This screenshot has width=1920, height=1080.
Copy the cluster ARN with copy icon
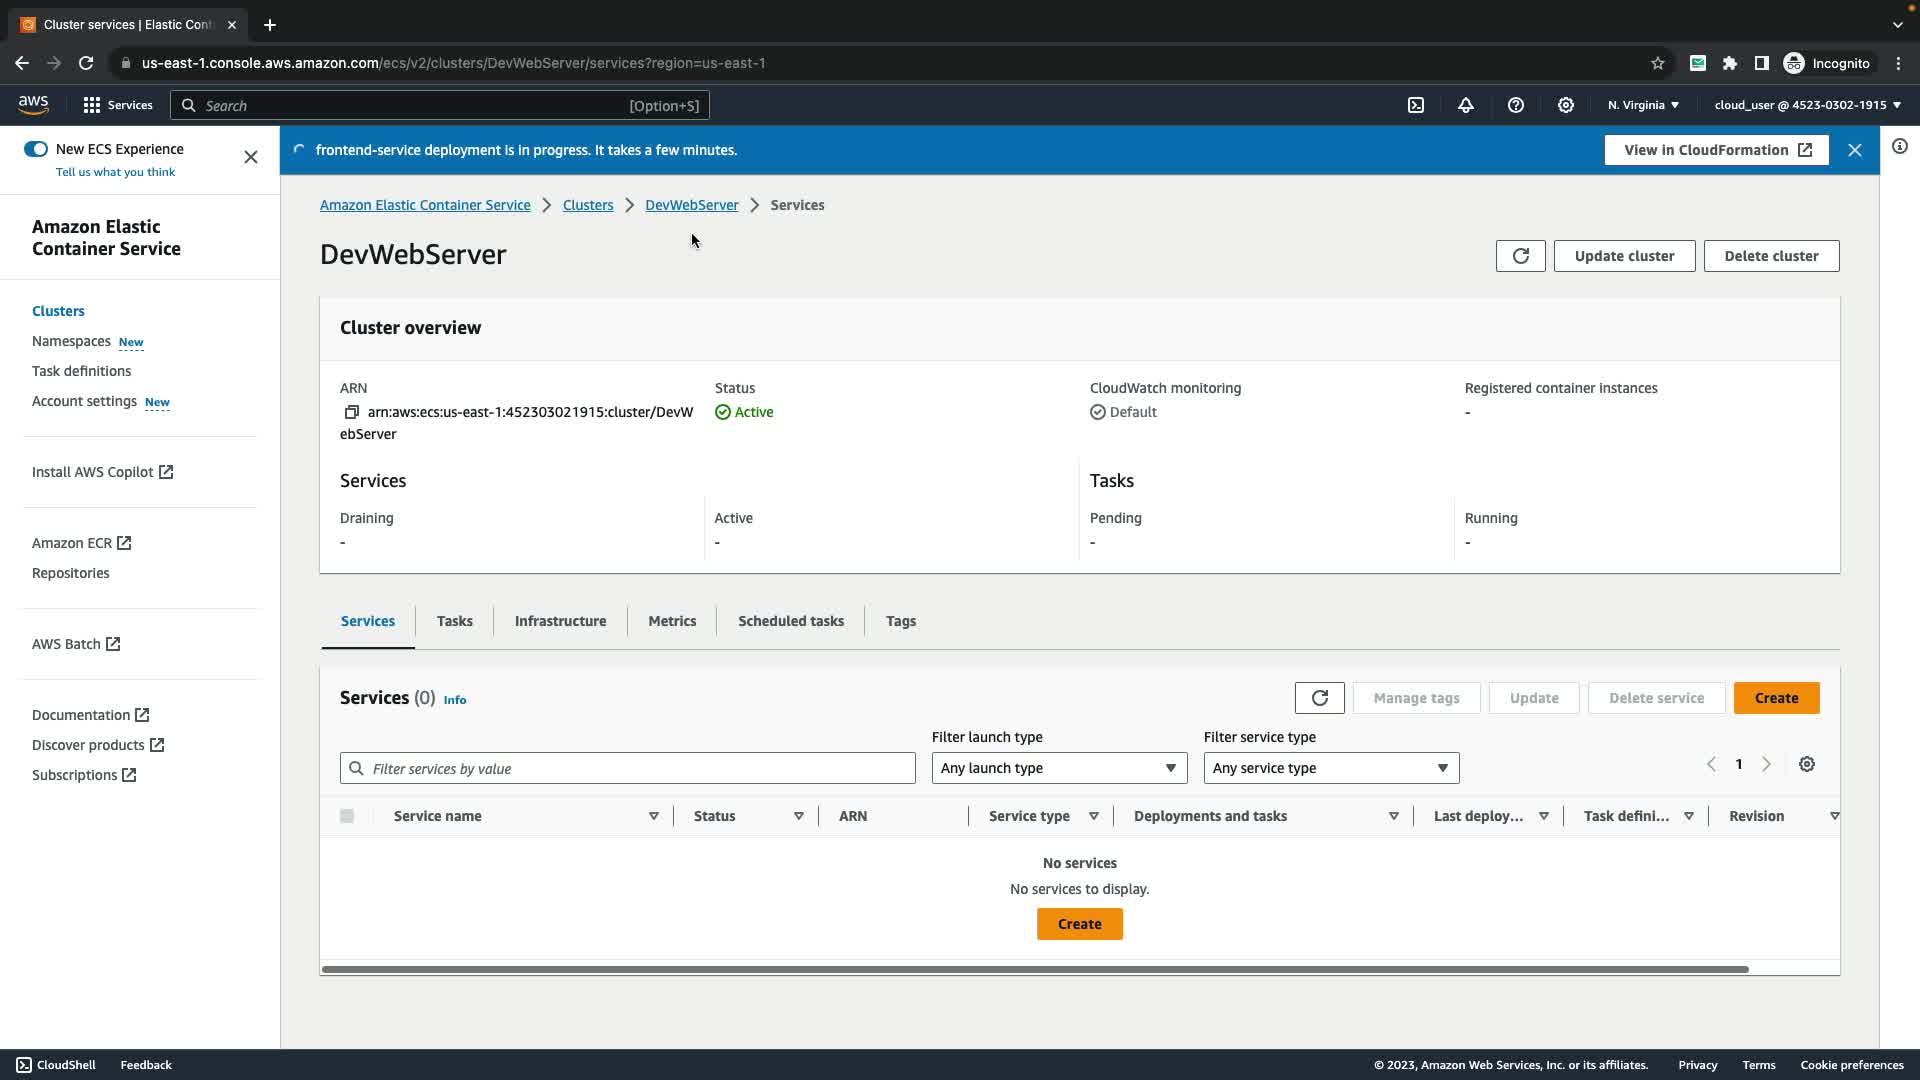[x=351, y=412]
